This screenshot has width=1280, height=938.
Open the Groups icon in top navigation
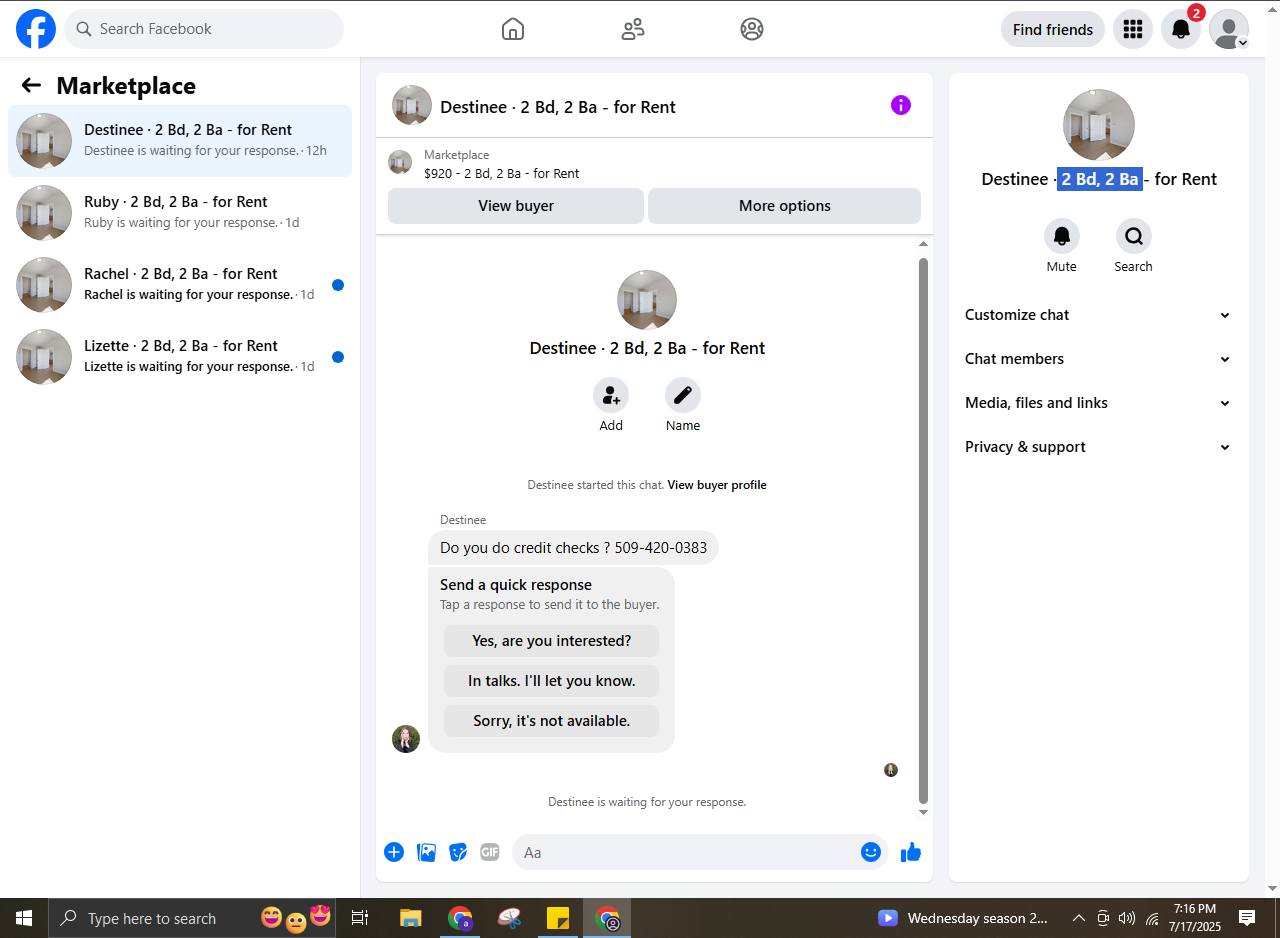pyautogui.click(x=752, y=29)
